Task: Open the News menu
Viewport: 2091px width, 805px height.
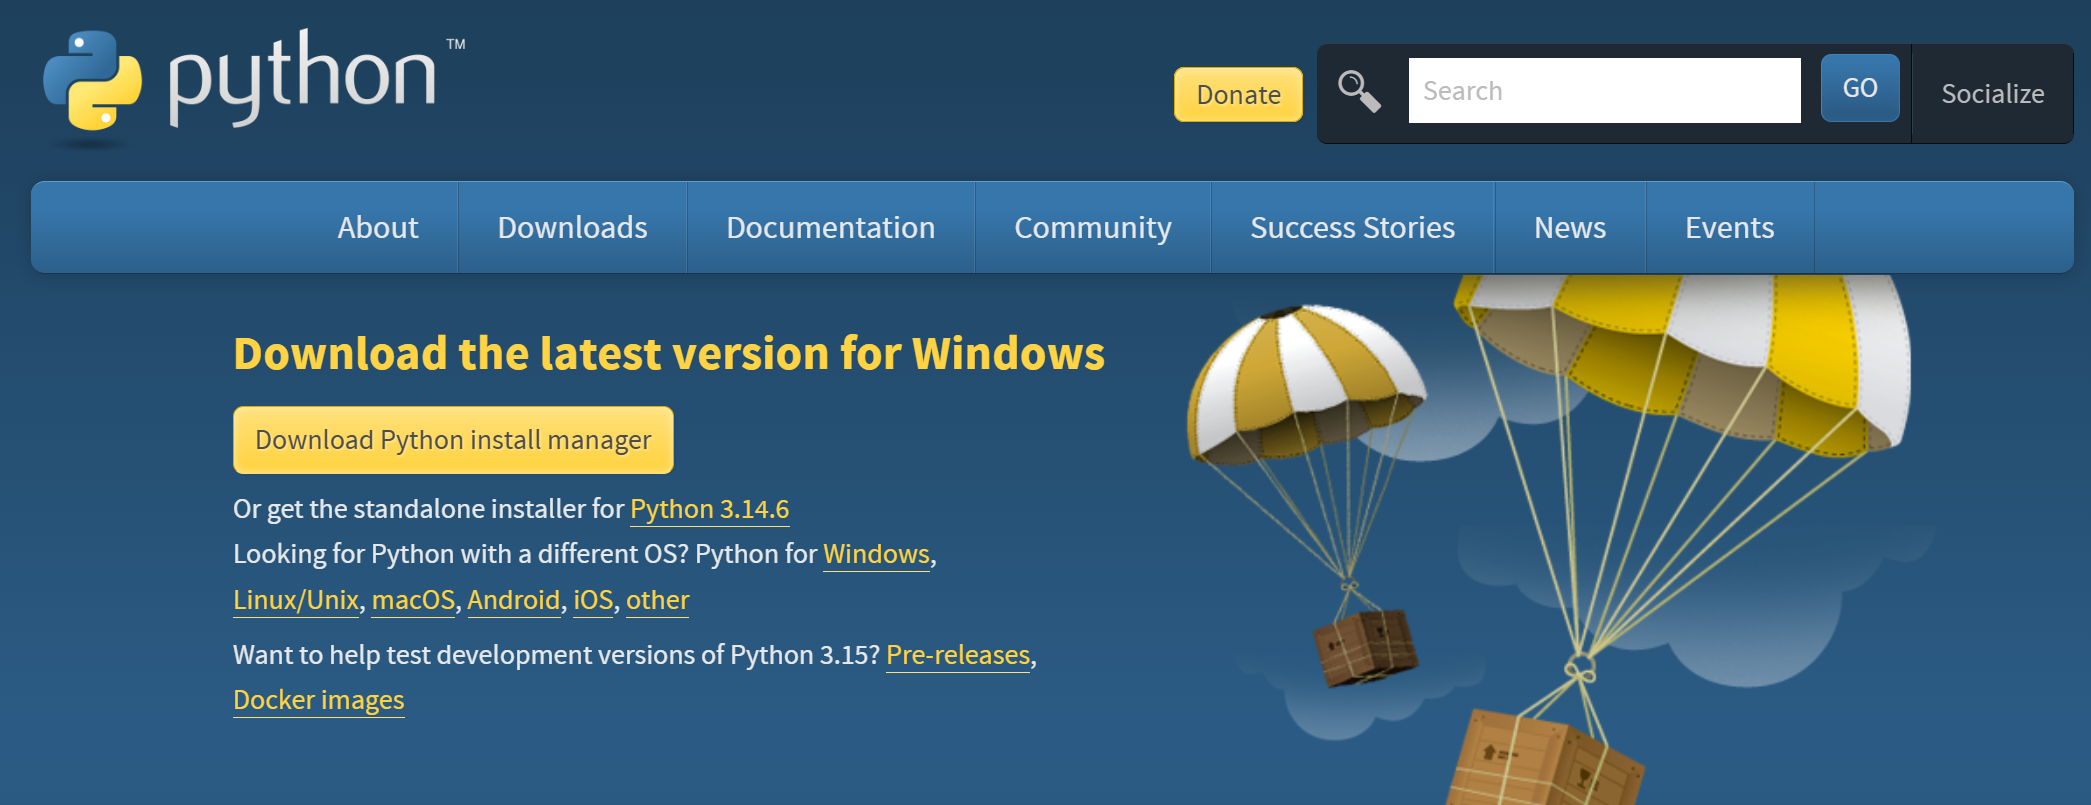Action: coord(1570,228)
